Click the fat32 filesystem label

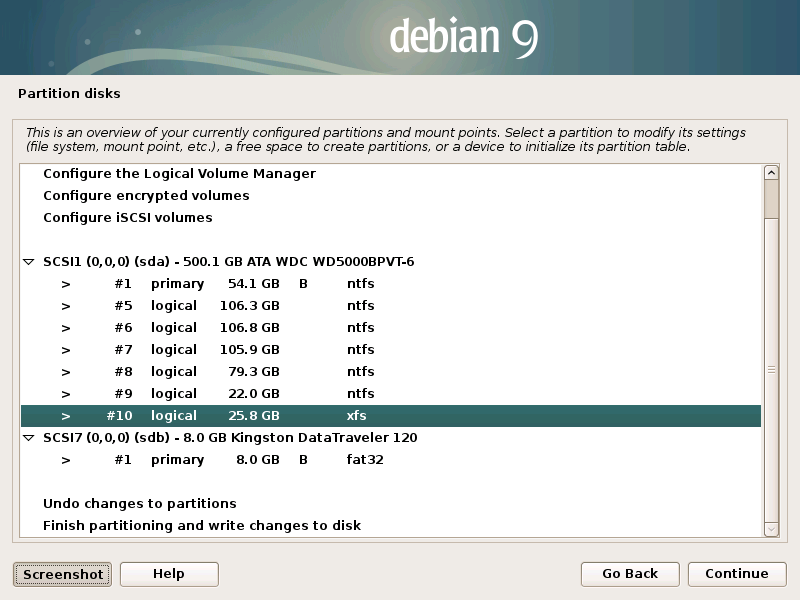coord(365,460)
